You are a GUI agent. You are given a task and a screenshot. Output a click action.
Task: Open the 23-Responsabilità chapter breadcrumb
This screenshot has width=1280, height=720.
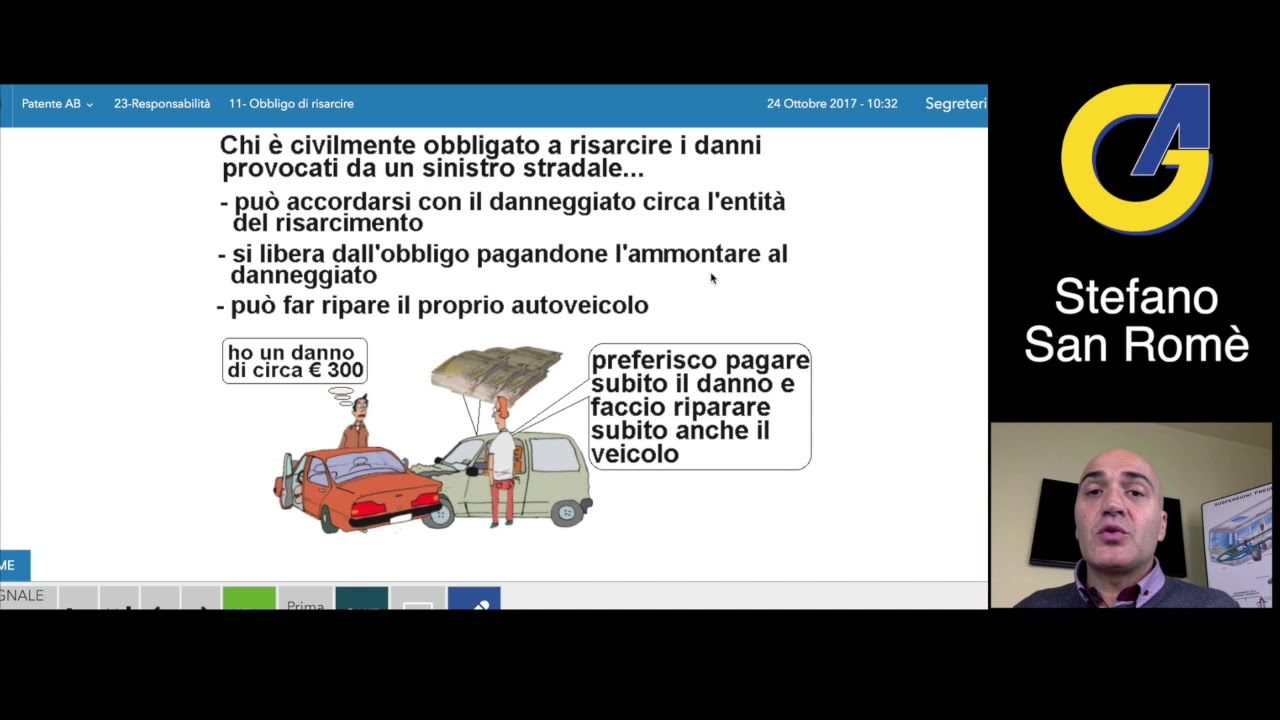[x=162, y=104]
